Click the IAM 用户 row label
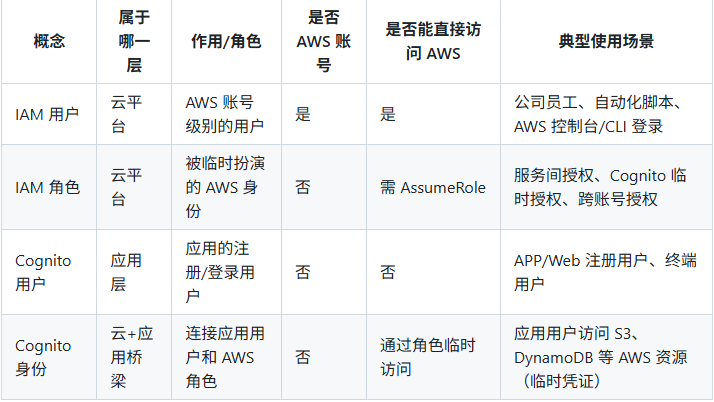Viewport: 714px width, 402px height. click(x=47, y=114)
